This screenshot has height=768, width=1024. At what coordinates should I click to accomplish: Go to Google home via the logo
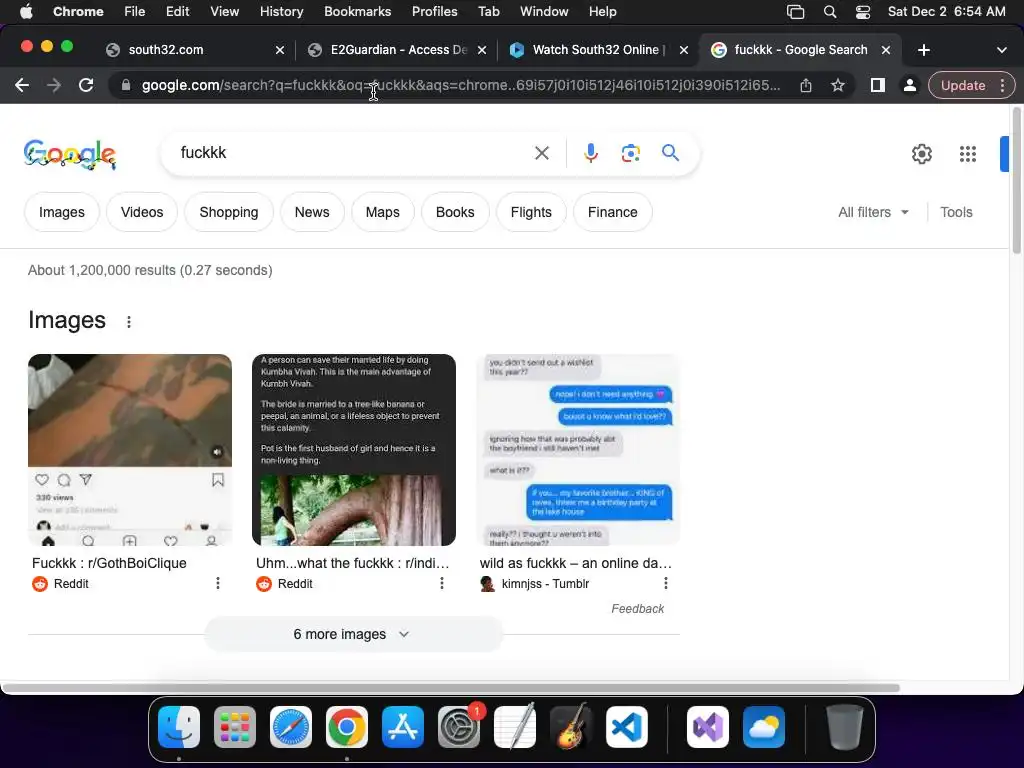[x=70, y=155]
